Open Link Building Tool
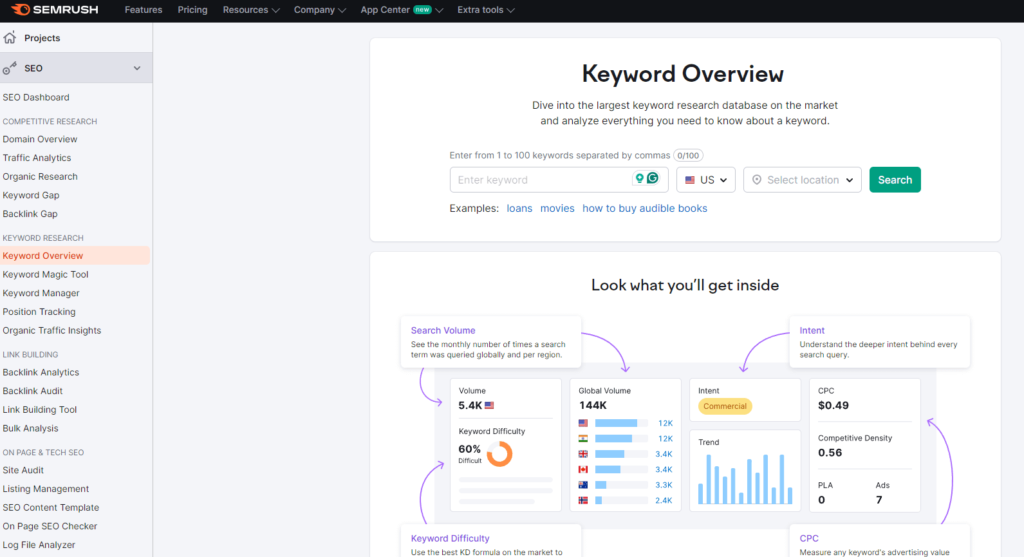 click(40, 409)
